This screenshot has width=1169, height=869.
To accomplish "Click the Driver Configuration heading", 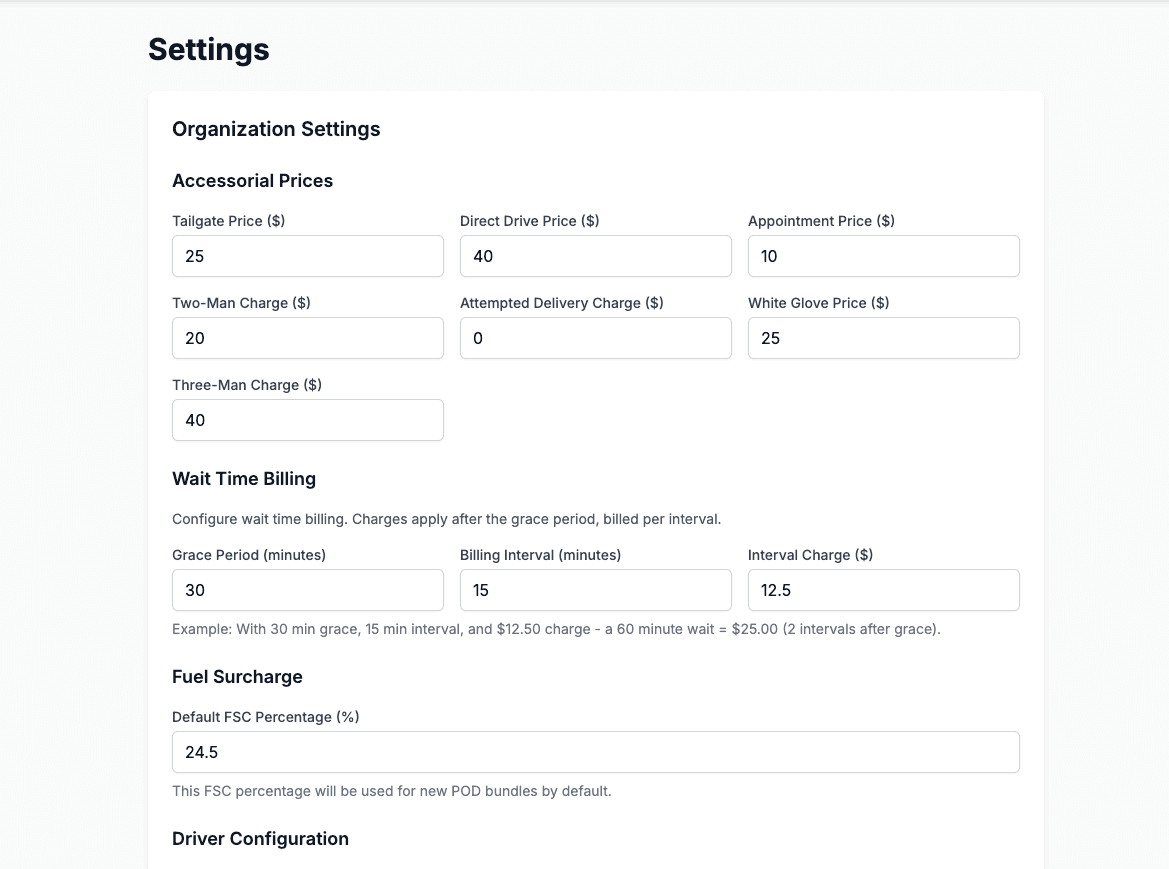I will (260, 839).
